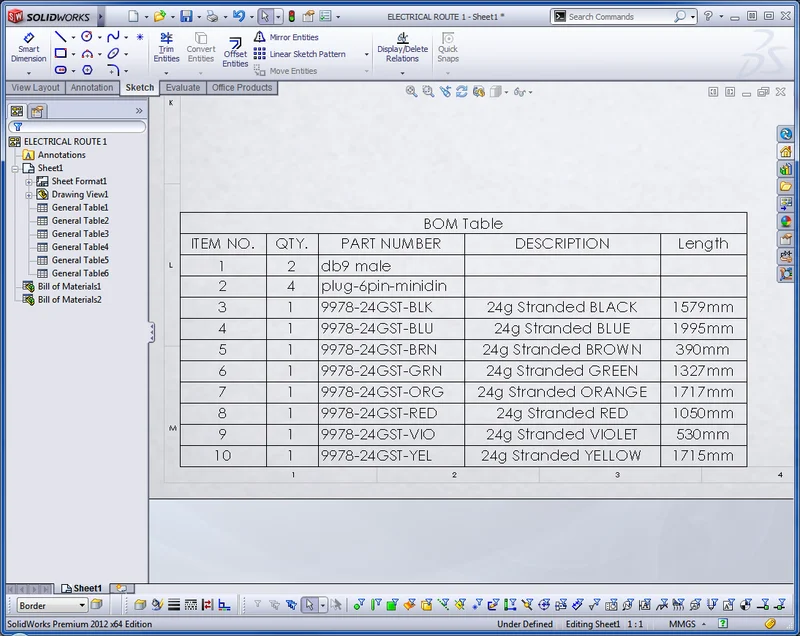This screenshot has width=800, height=636.
Task: Select the Smart Dimension tool
Action: [28, 48]
